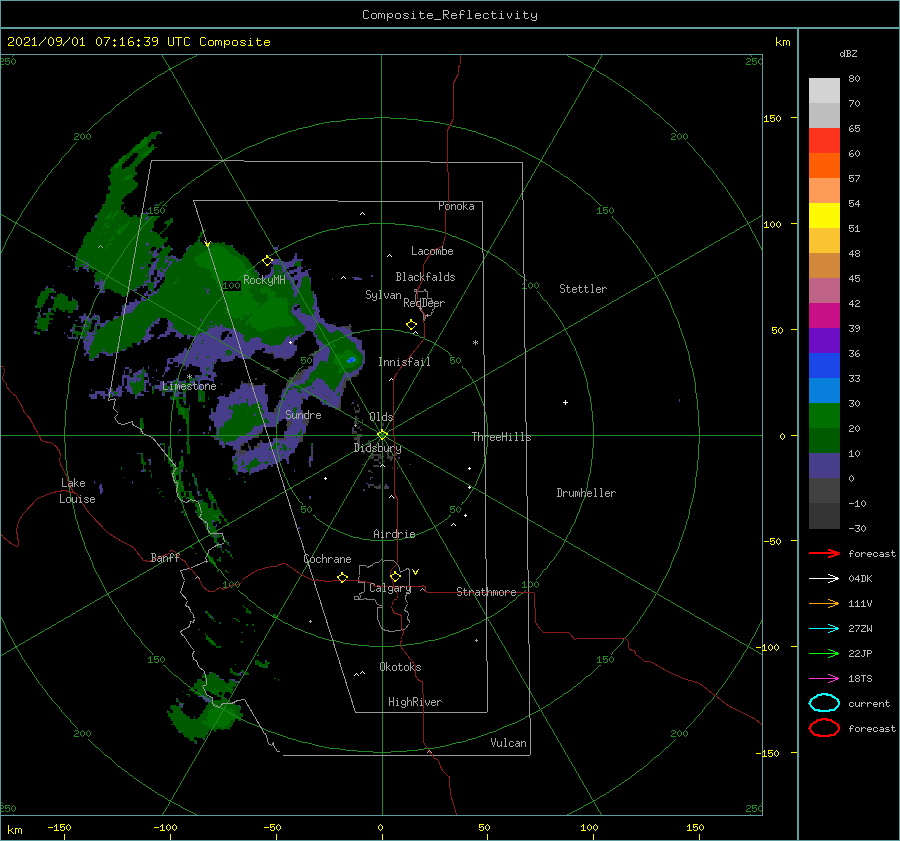Select the red 65 dBZ swatch

tap(824, 141)
